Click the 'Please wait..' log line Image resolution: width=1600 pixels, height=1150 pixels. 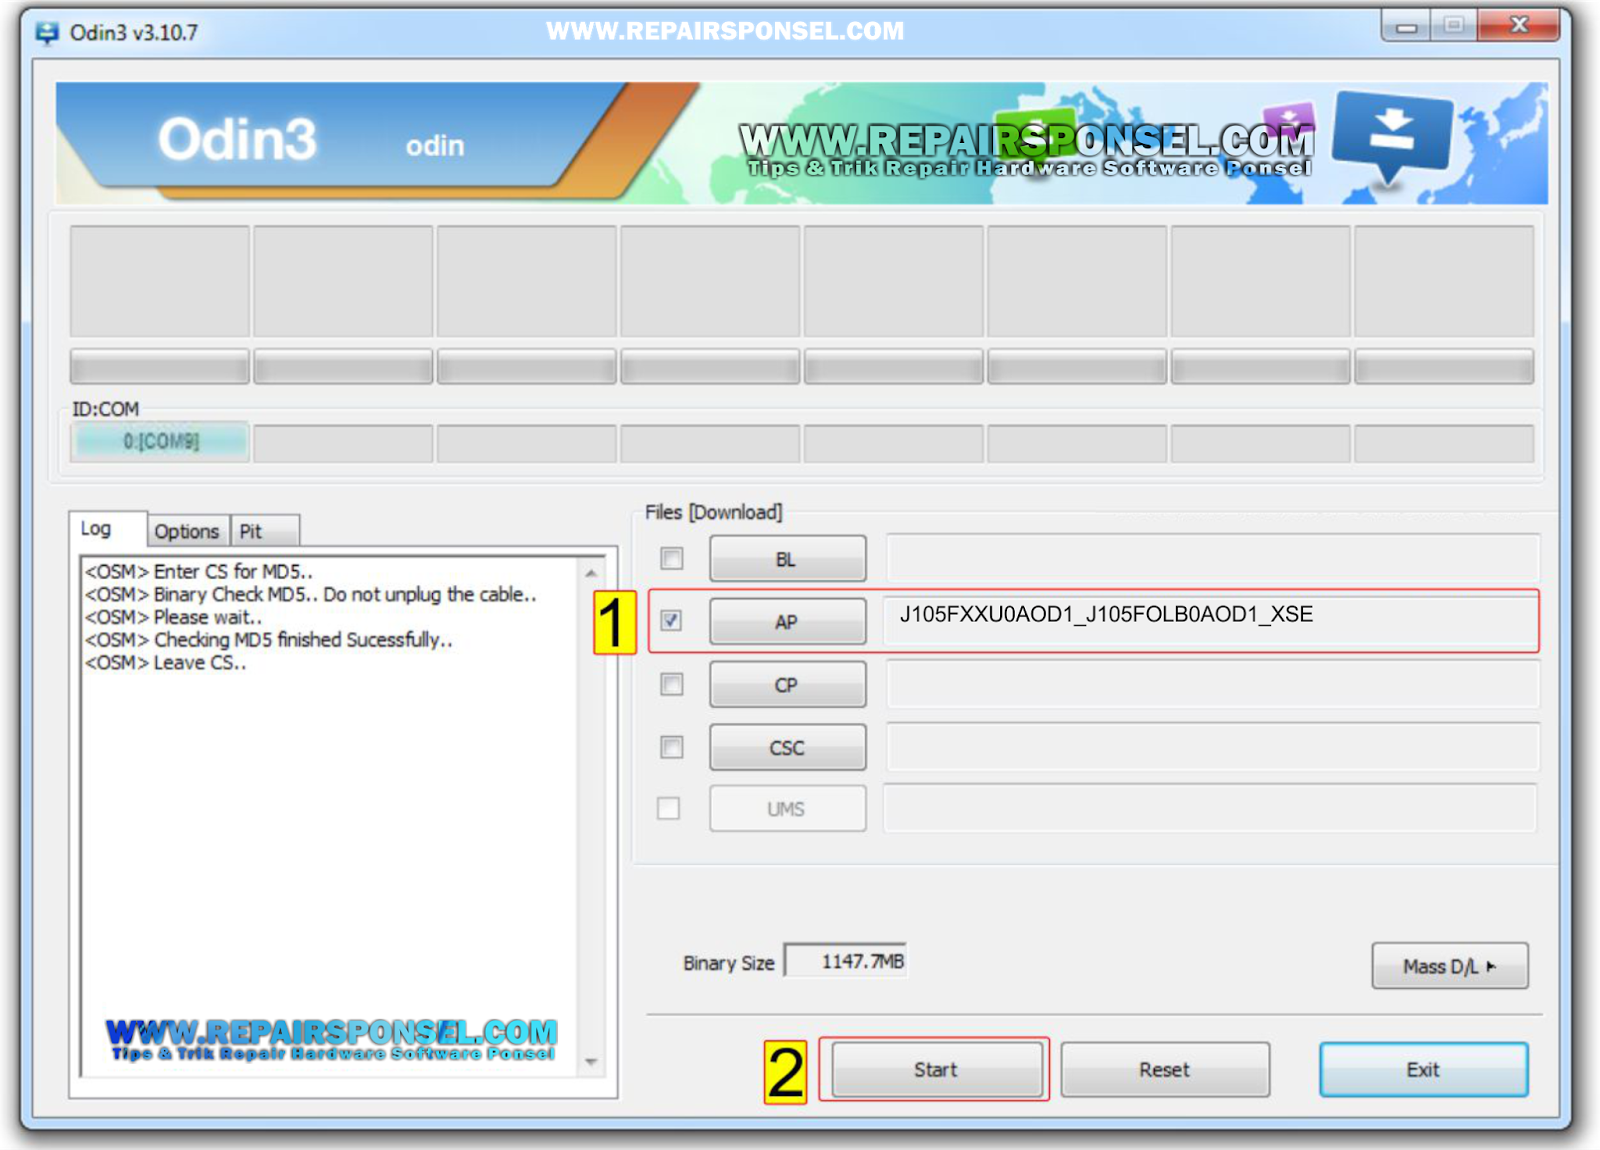173,617
